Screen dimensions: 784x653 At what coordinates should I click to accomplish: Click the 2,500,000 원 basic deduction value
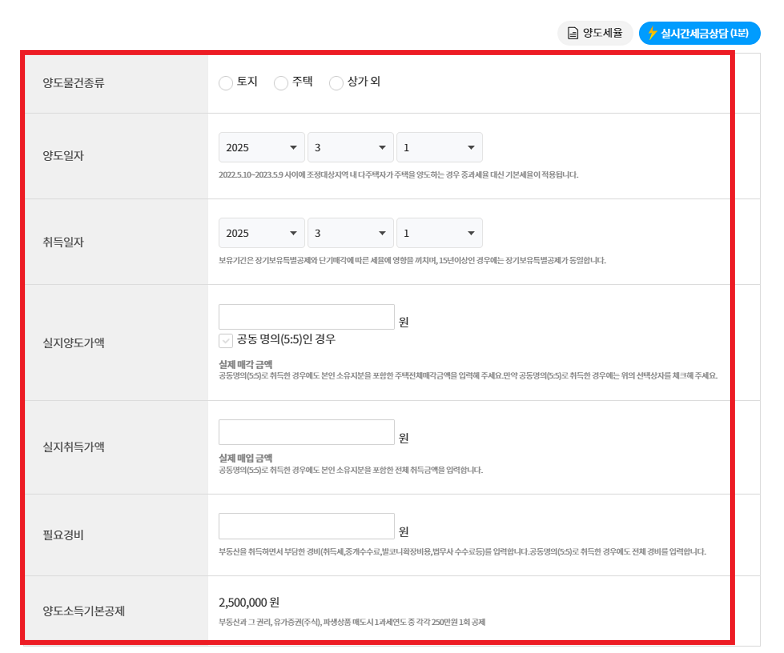(248, 602)
